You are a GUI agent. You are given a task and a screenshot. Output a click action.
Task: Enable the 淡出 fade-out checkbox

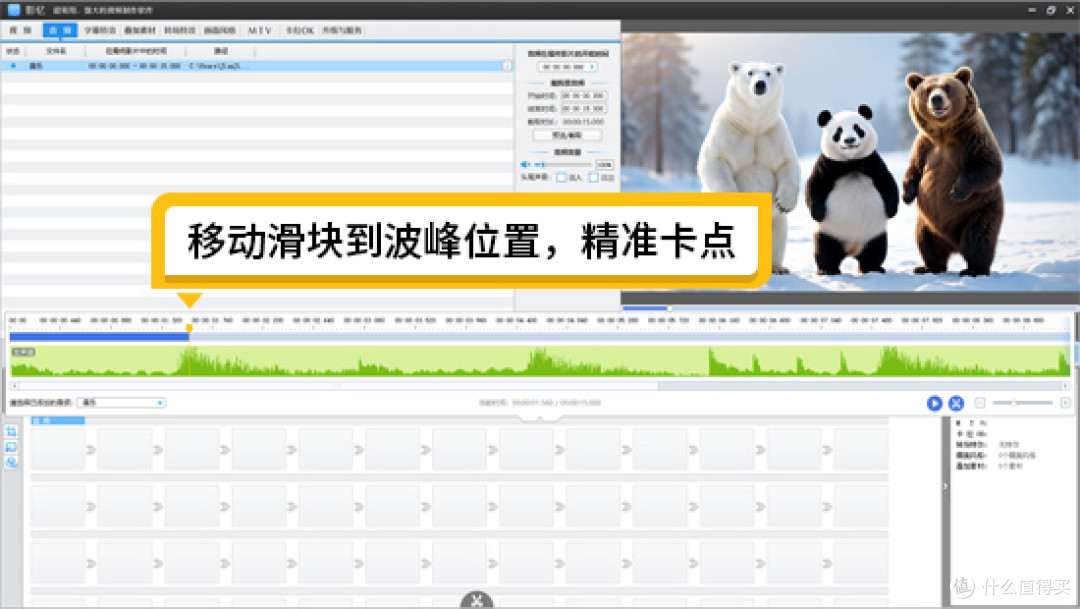click(x=593, y=178)
